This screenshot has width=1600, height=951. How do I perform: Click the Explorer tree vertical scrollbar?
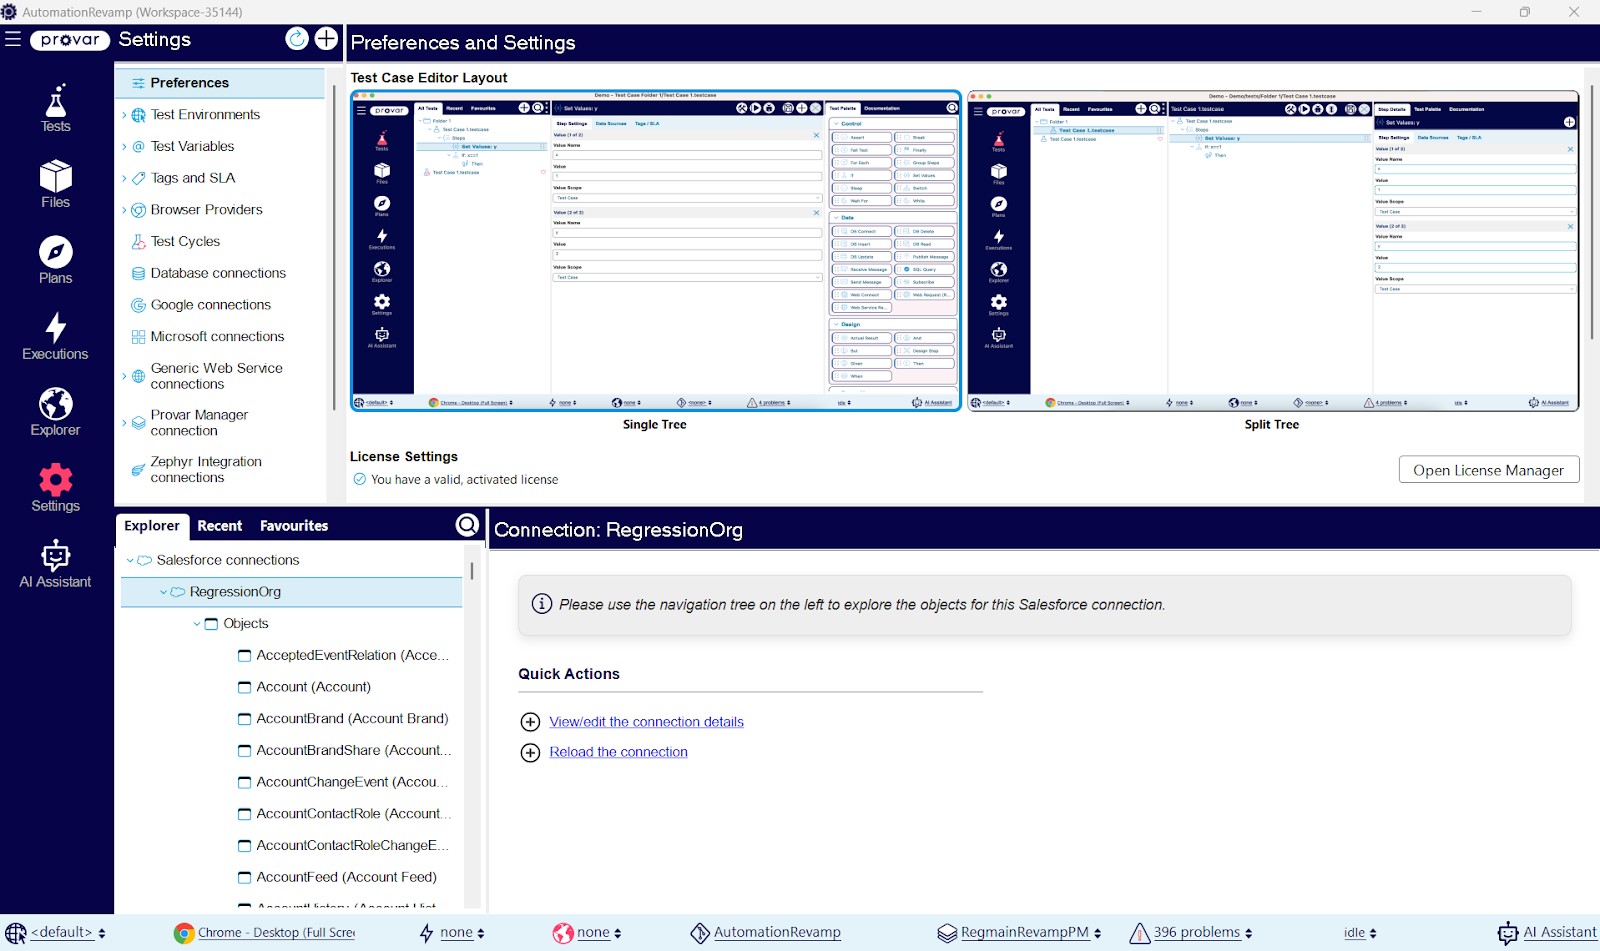click(x=472, y=572)
